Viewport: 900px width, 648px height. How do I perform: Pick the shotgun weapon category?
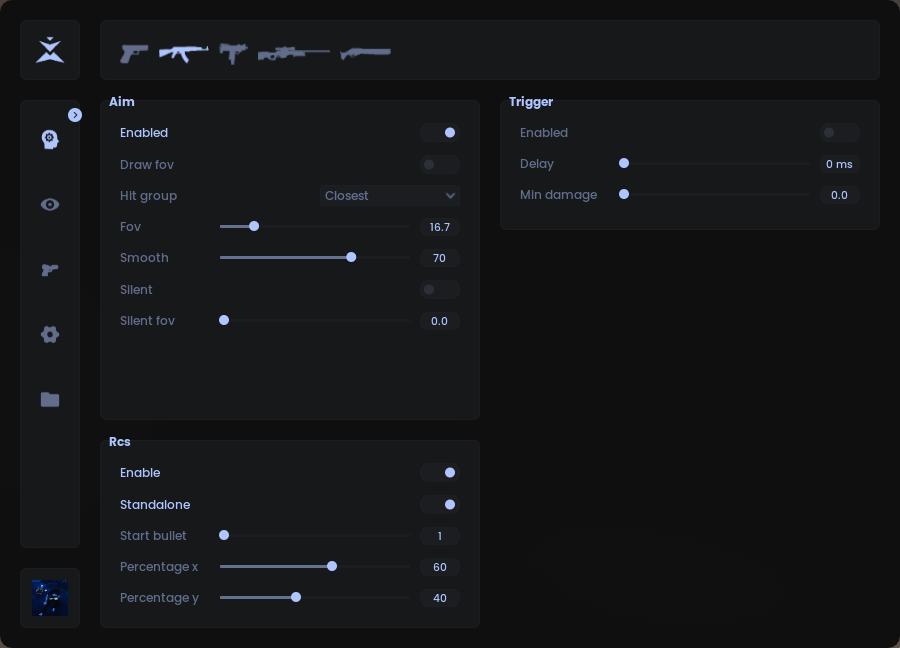pyautogui.click(x=365, y=52)
